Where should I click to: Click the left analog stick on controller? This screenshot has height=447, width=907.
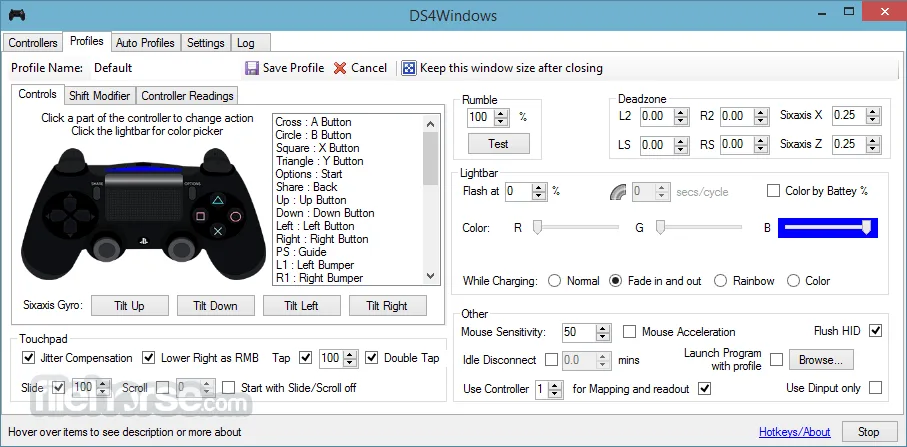(108, 249)
